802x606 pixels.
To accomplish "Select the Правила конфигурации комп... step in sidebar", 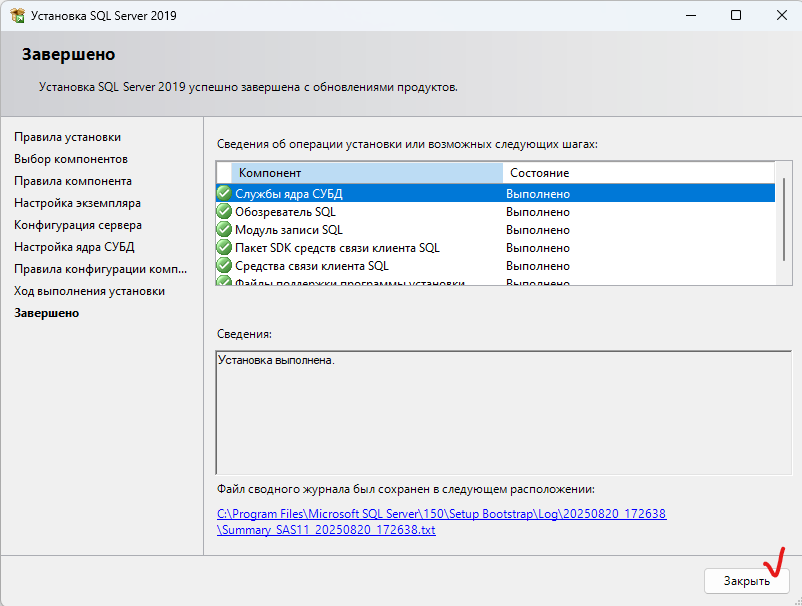I will point(101,269).
